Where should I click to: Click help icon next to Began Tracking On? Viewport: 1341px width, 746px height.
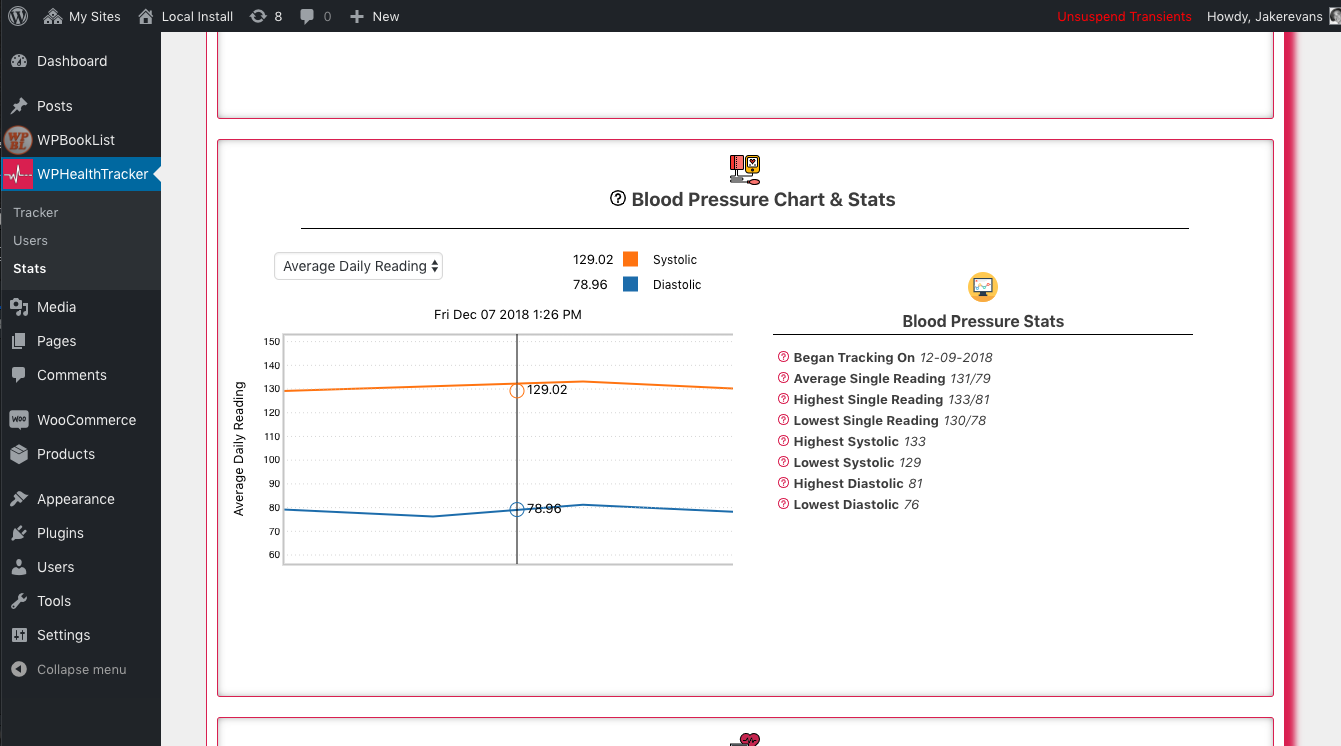(x=783, y=357)
